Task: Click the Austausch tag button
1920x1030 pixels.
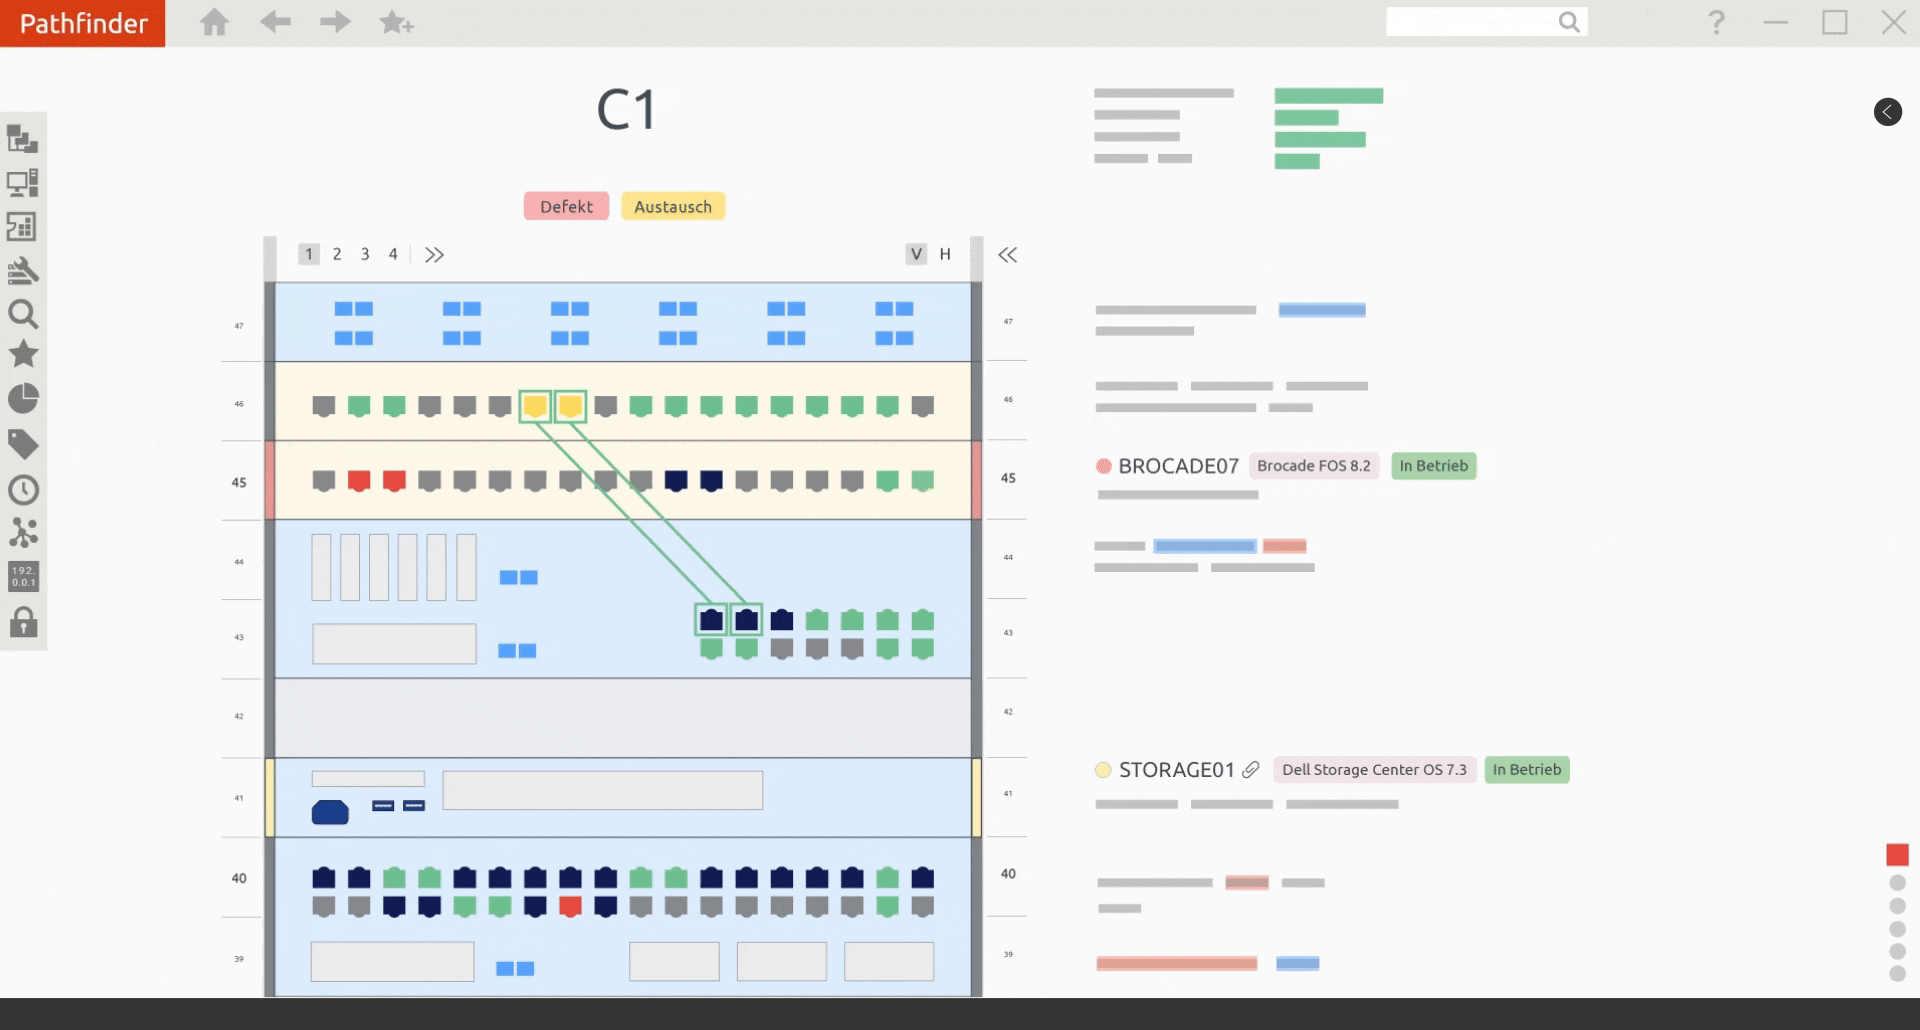Action: pyautogui.click(x=673, y=206)
